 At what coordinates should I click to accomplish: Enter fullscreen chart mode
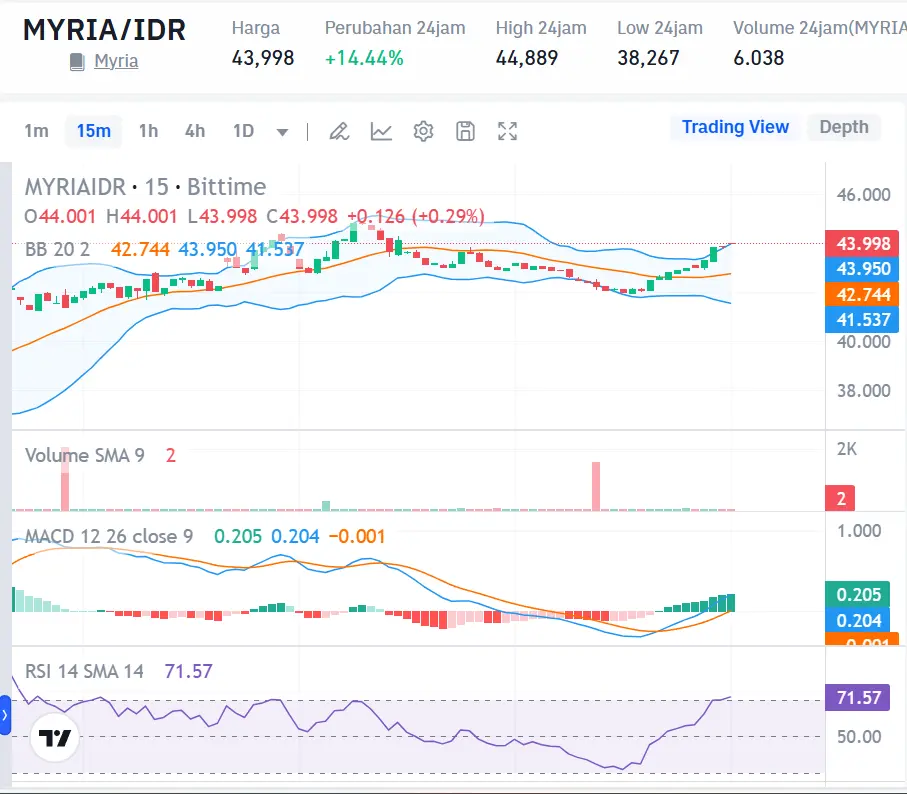pyautogui.click(x=507, y=131)
